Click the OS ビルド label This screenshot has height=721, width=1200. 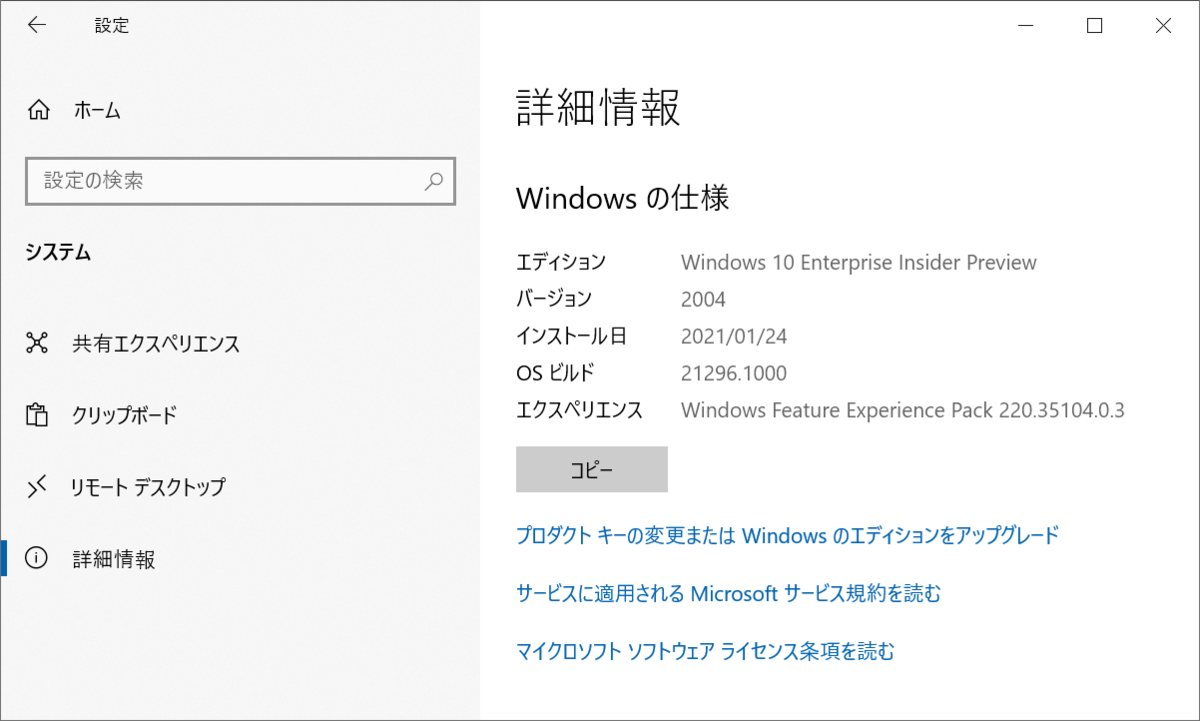coord(555,373)
